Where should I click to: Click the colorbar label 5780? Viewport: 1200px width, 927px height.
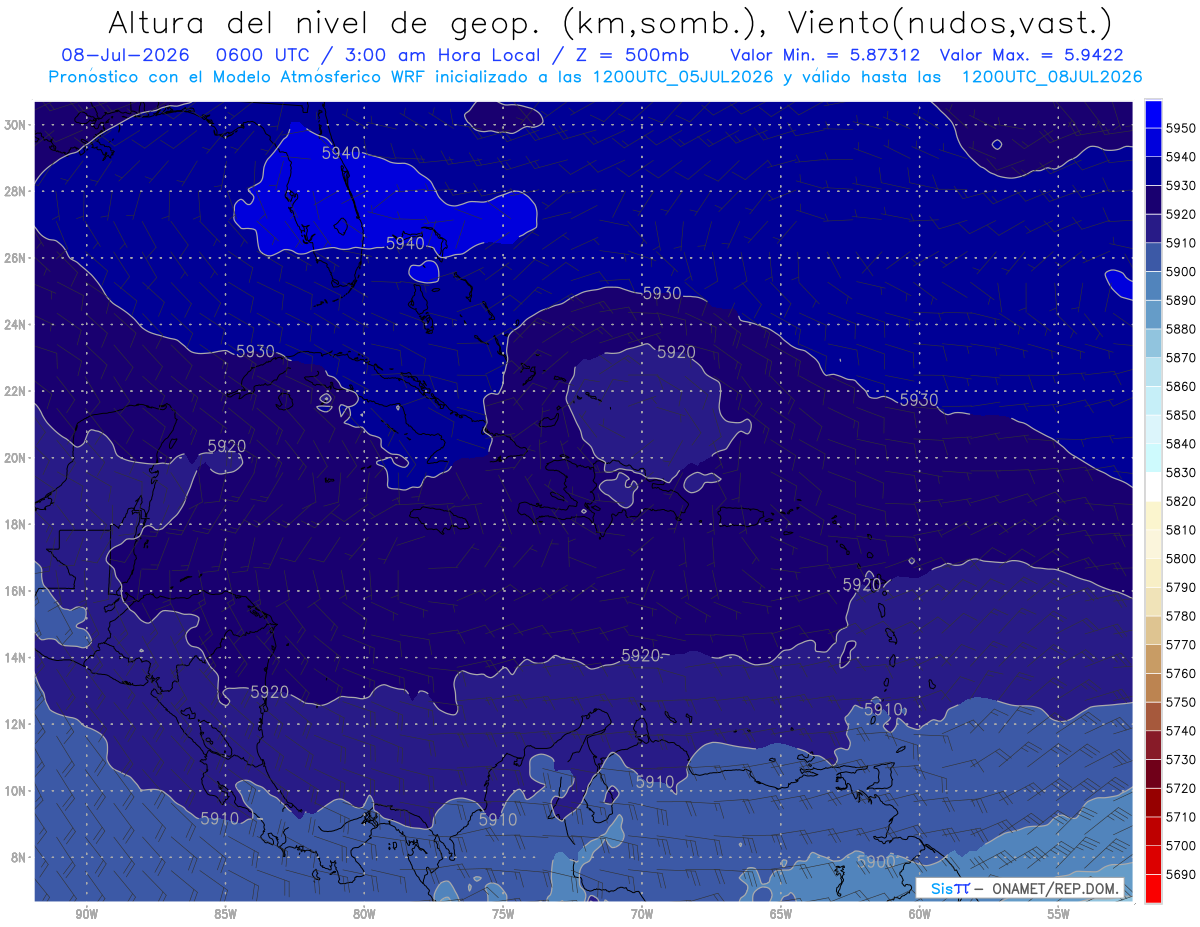(1181, 616)
